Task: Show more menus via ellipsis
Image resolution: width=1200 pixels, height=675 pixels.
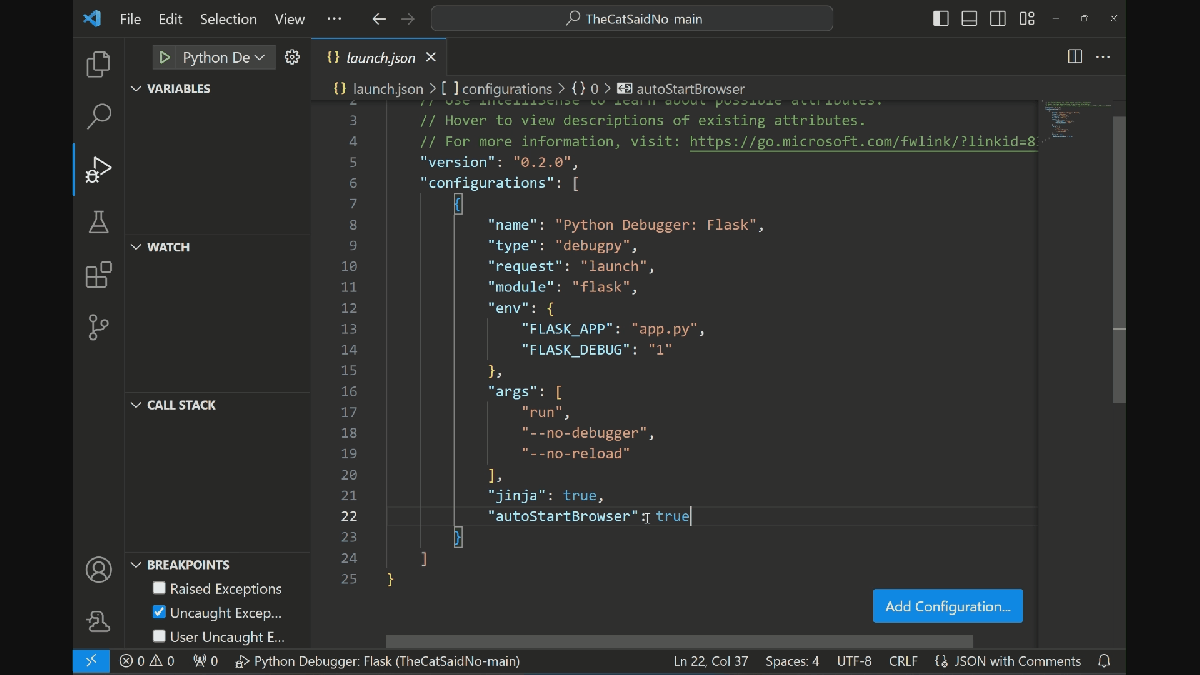Action: pos(334,19)
